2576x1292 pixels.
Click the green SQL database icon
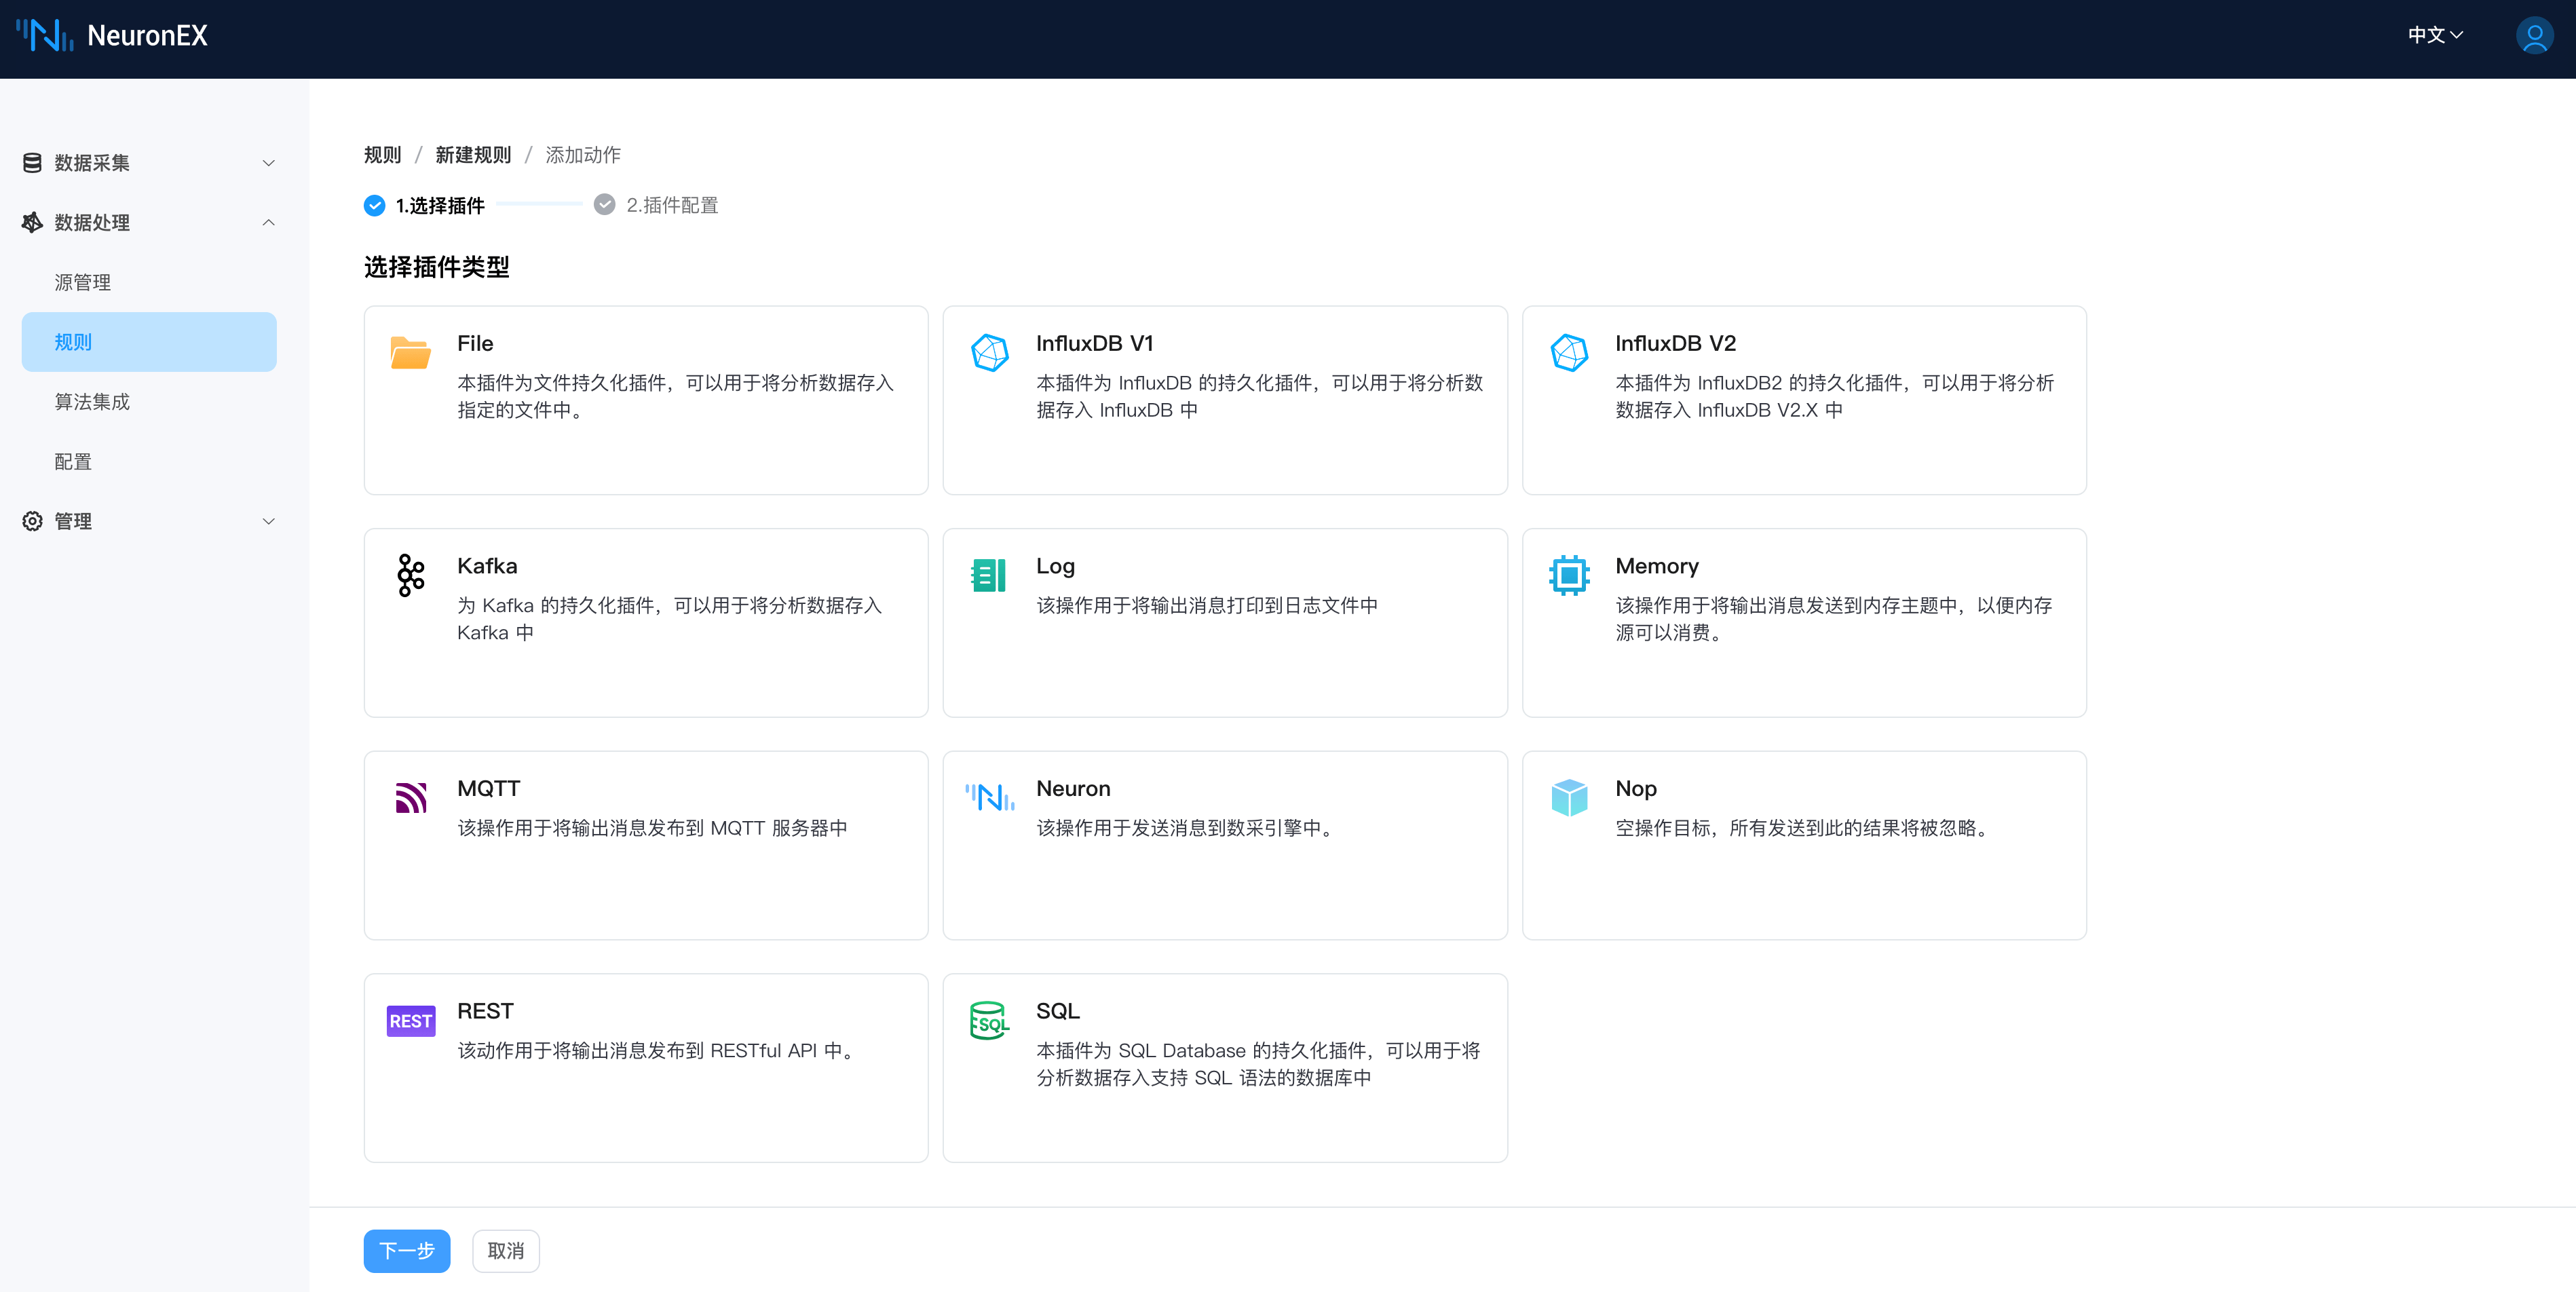click(989, 1020)
